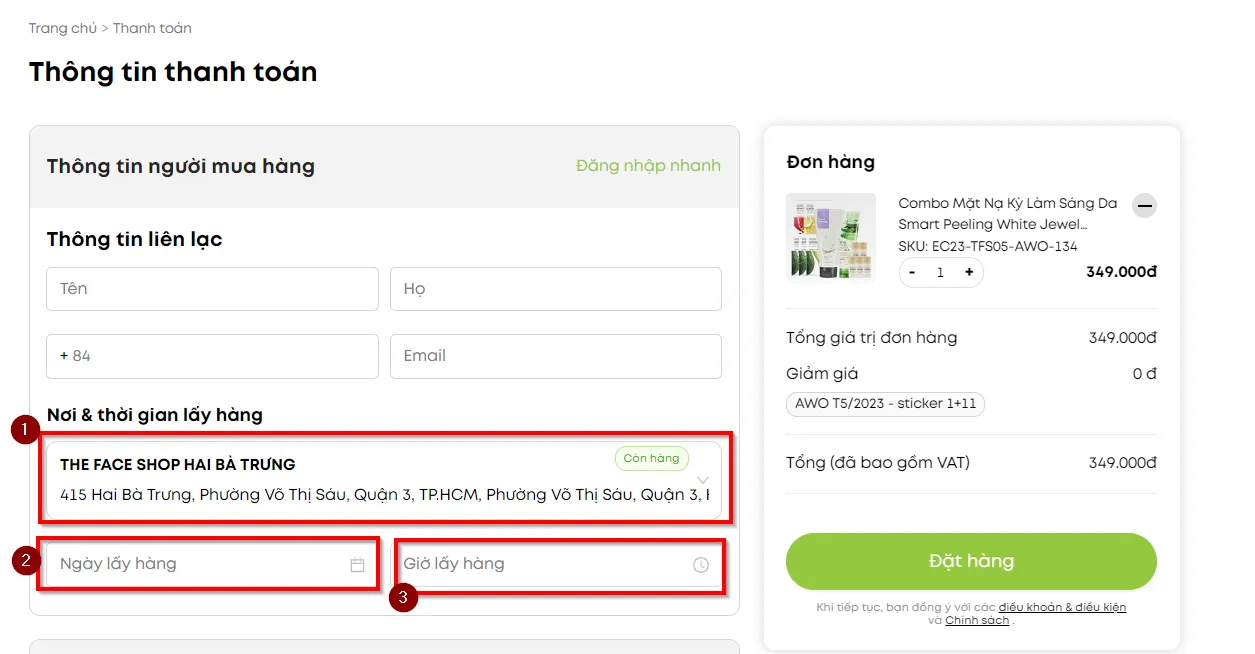Image resolution: width=1255 pixels, height=654 pixels.
Task: Click the combo product thumbnail image
Action: click(831, 238)
